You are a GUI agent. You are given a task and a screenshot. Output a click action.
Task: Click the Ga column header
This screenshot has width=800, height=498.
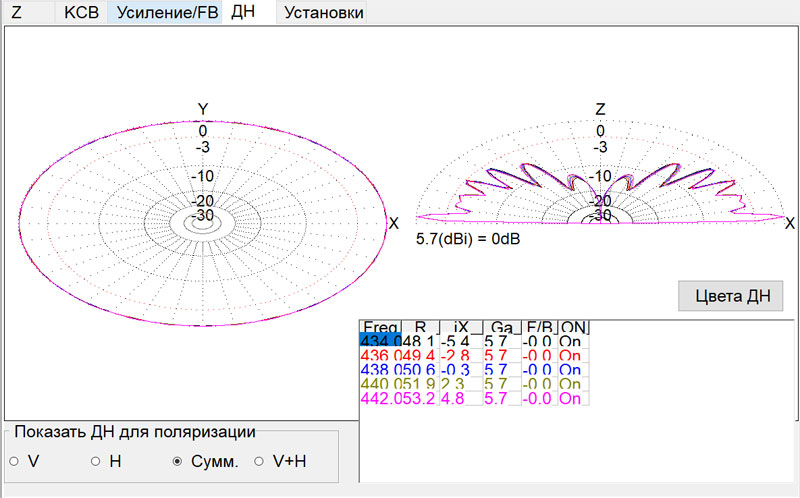coord(503,327)
